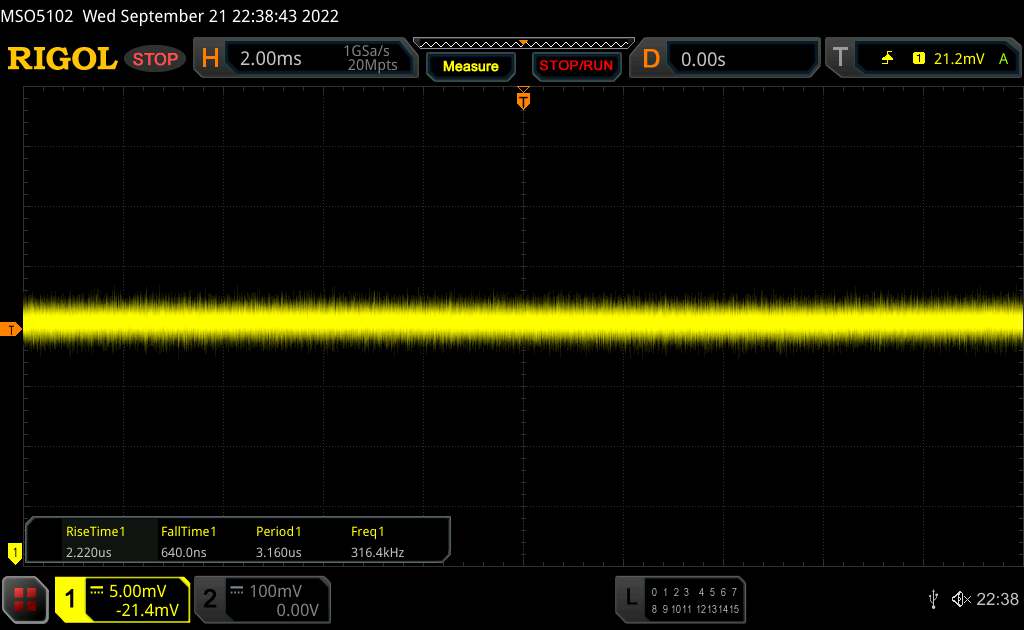Click the trigger mode A indicator
The image size is (1024, 630).
[1003, 59]
